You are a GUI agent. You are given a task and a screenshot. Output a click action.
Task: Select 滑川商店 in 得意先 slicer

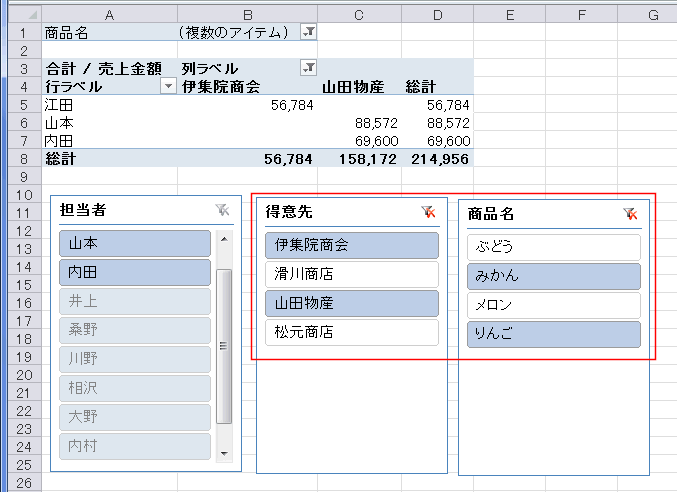(x=352, y=274)
